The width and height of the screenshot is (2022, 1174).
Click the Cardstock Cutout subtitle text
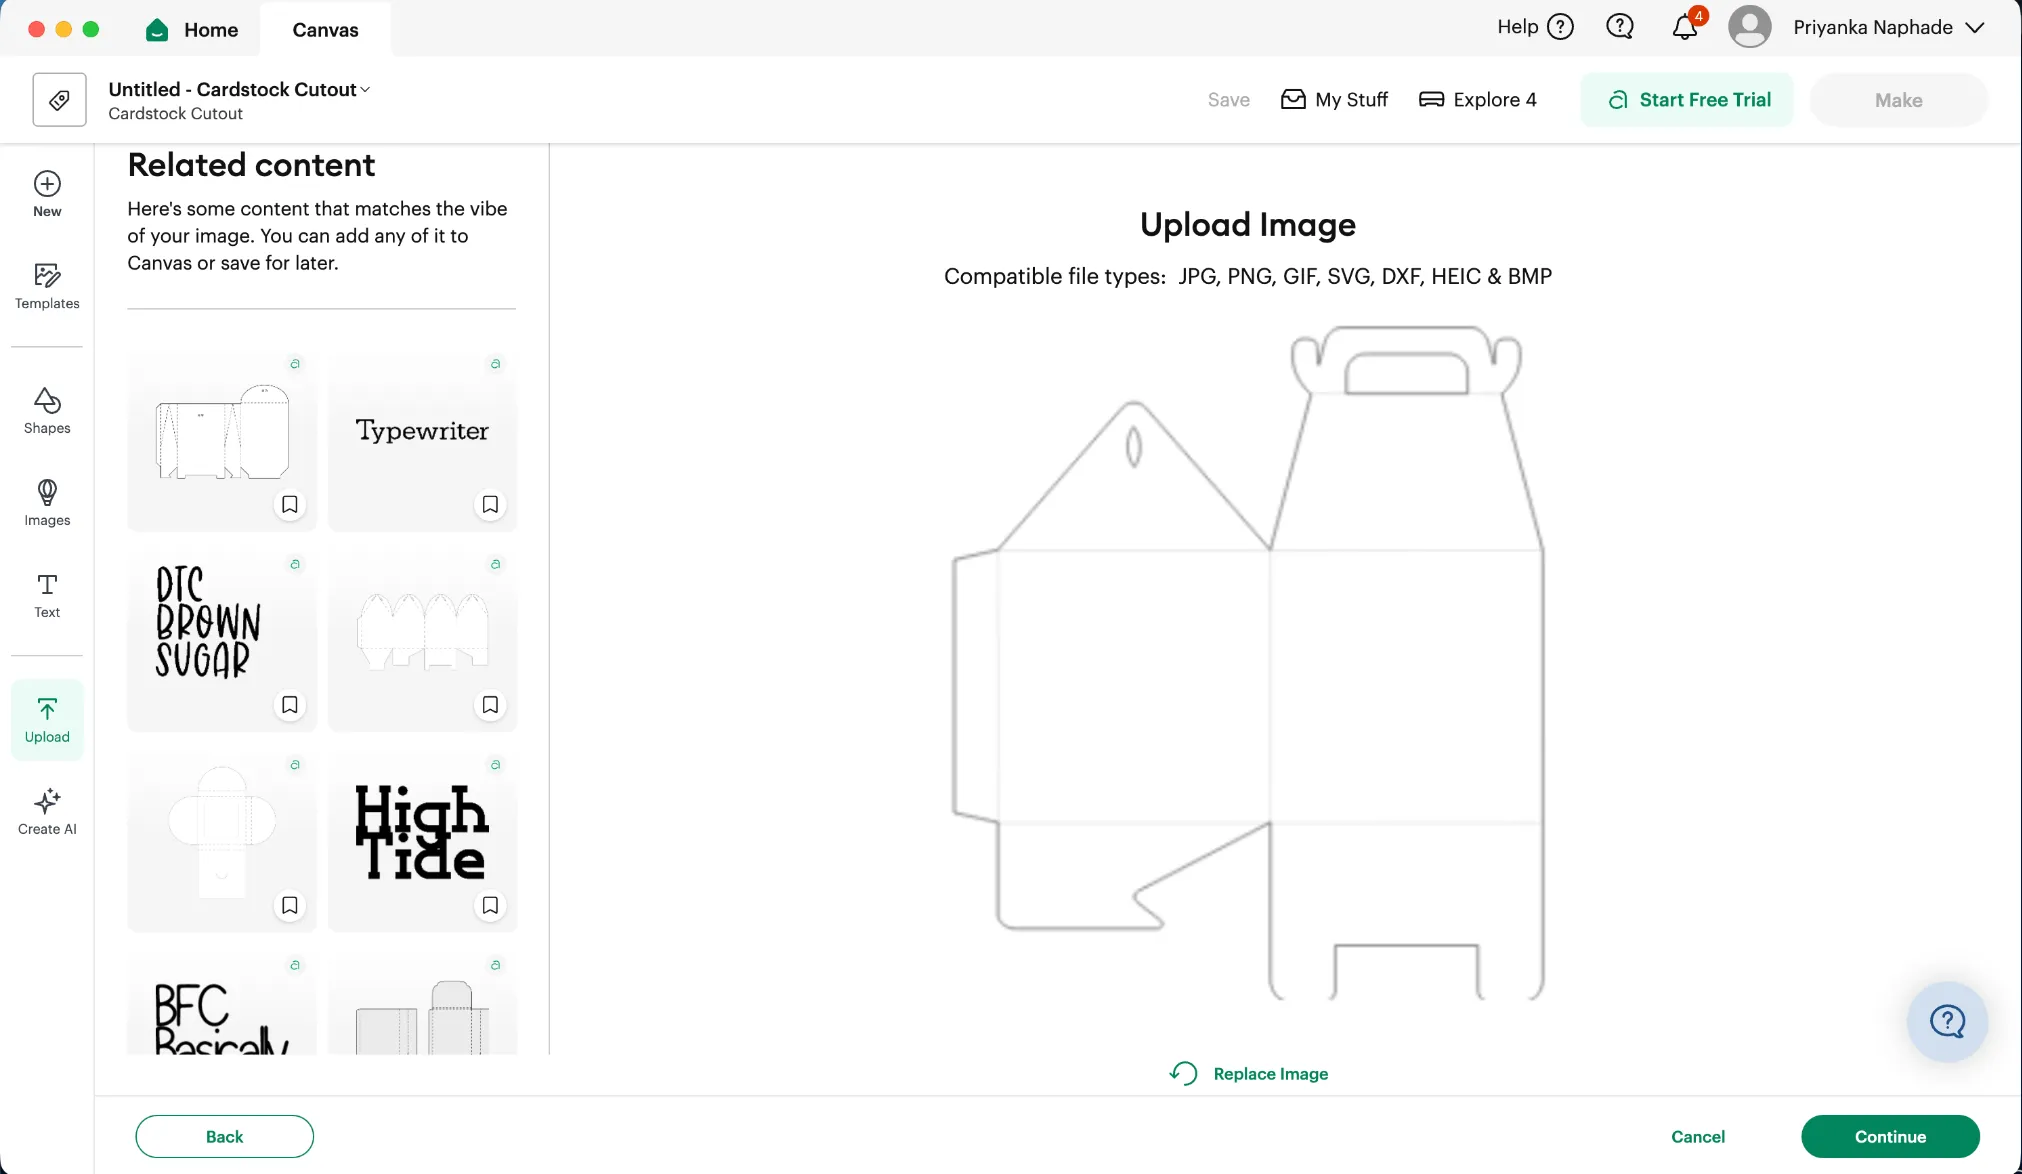175,113
